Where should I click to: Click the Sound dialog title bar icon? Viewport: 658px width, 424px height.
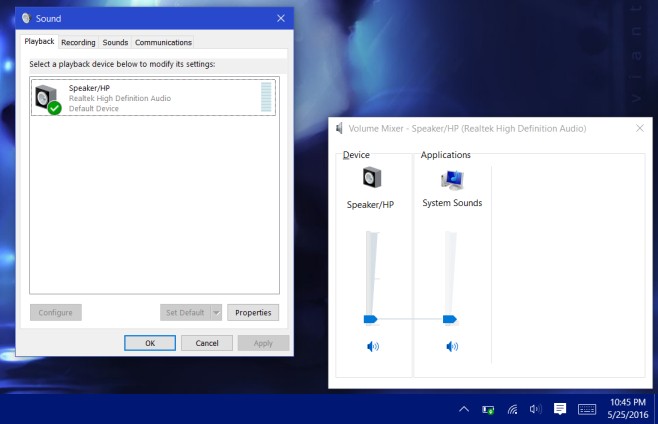[x=26, y=18]
